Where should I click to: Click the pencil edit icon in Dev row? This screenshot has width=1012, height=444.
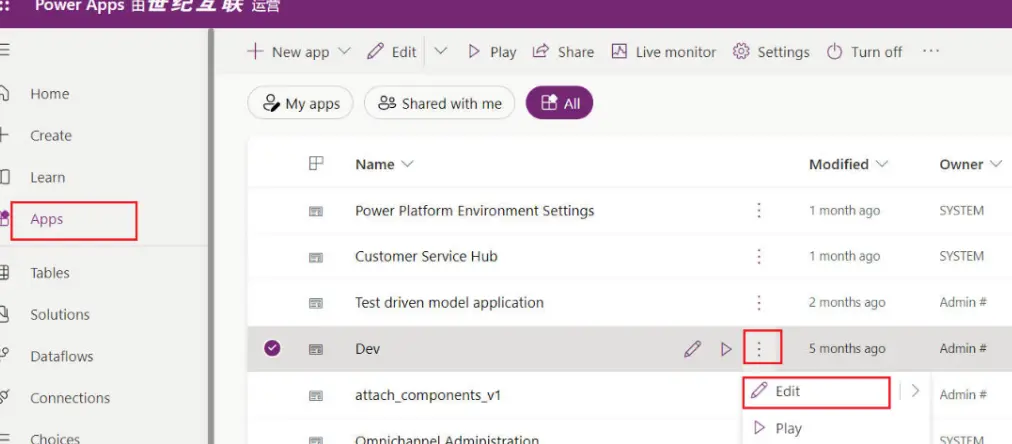(x=692, y=349)
